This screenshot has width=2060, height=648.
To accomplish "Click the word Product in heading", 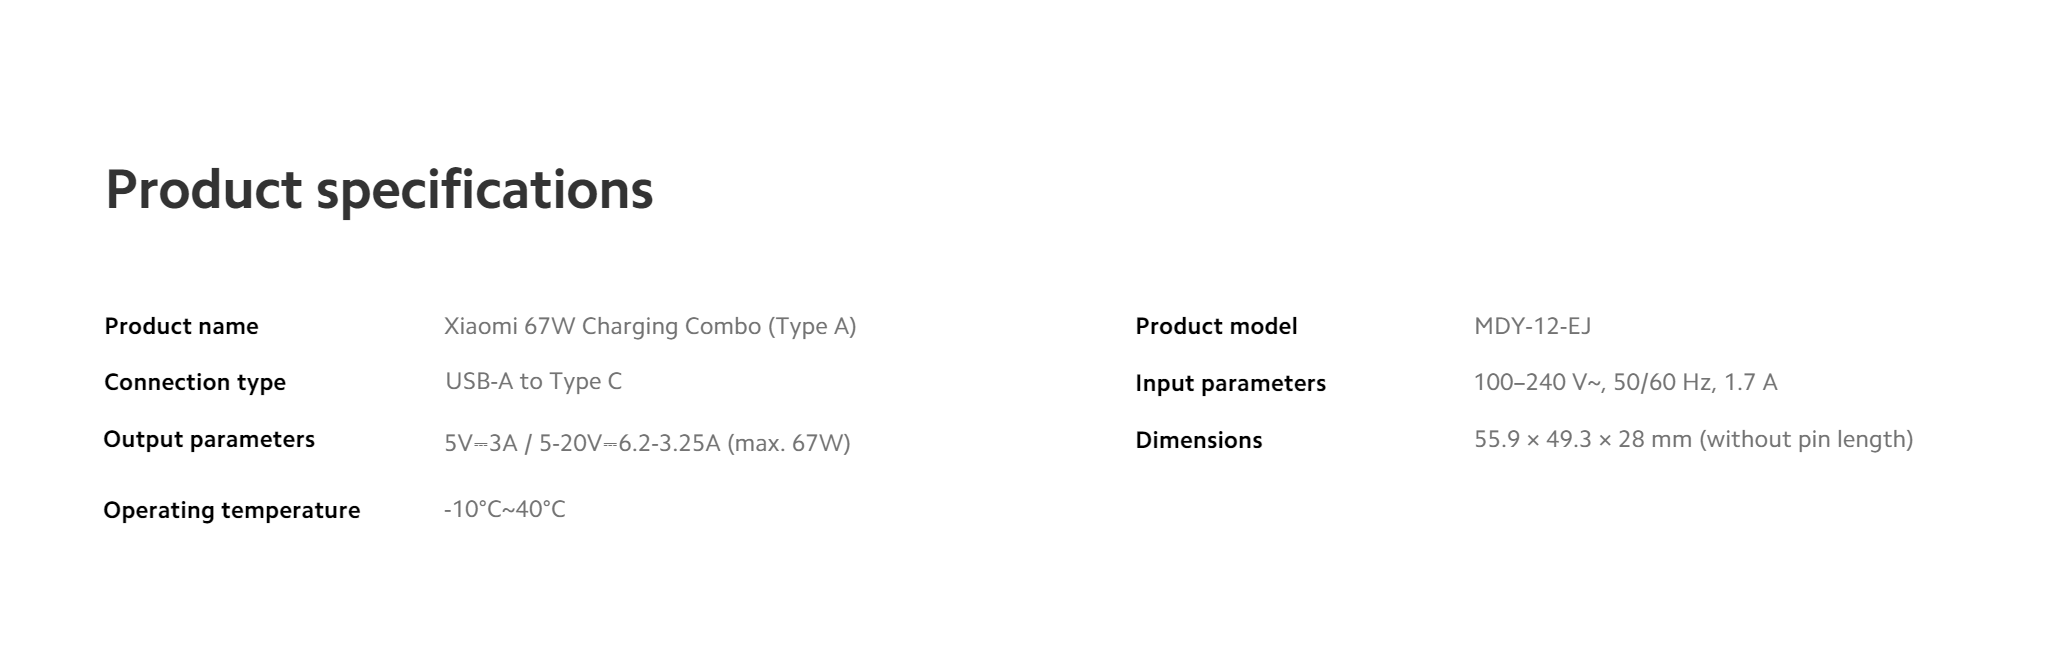I will pyautogui.click(x=204, y=188).
